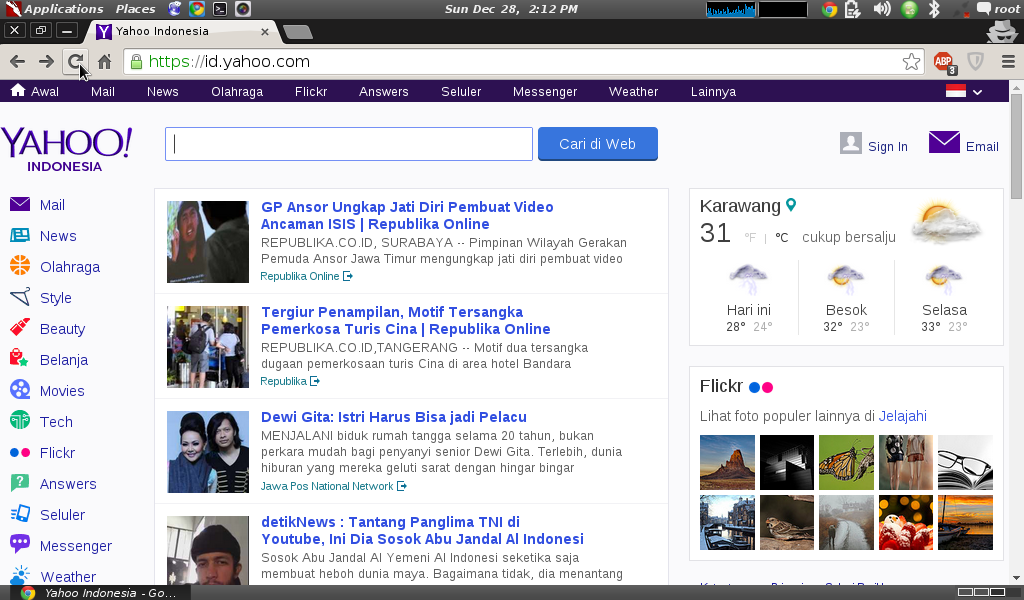Click the Sign In avatar icon
The width and height of the screenshot is (1024, 600).
[x=851, y=144]
